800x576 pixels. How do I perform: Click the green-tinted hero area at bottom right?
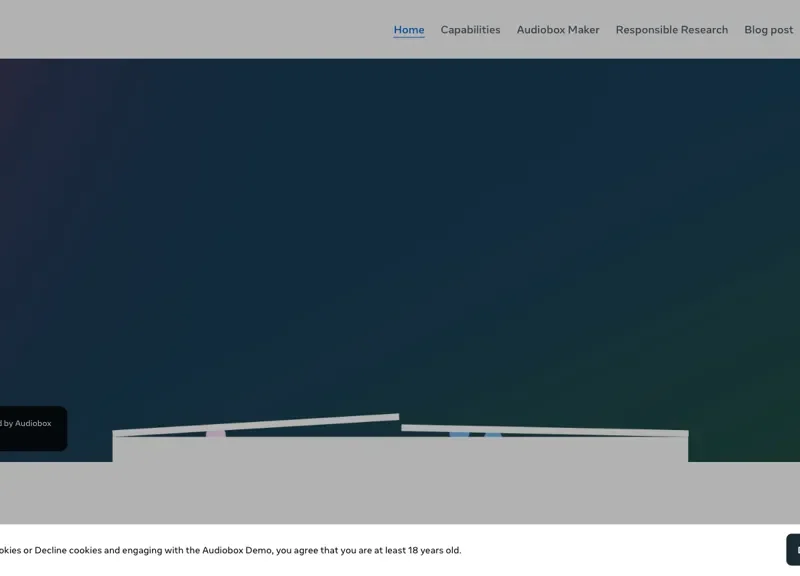point(750,420)
